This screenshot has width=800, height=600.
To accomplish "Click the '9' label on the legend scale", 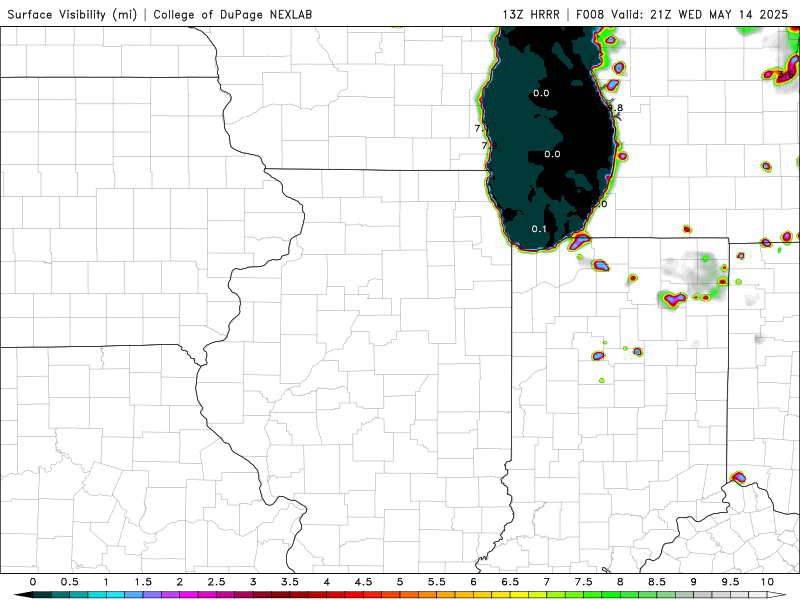I will click(x=694, y=582).
